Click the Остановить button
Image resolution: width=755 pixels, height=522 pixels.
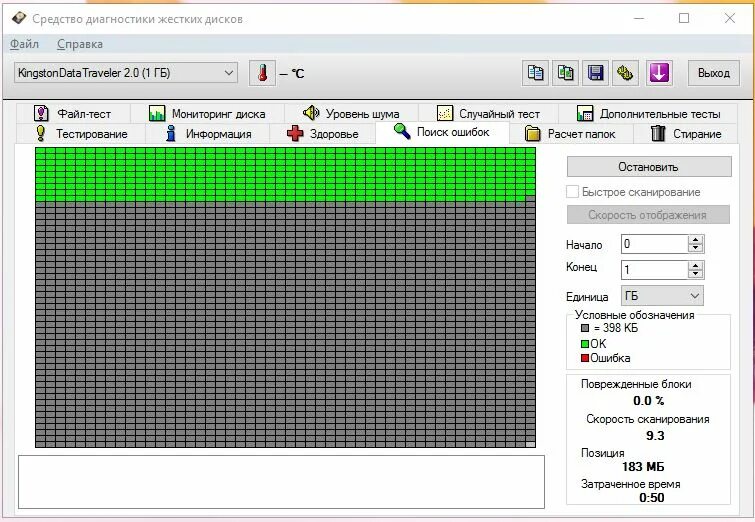[x=649, y=167]
